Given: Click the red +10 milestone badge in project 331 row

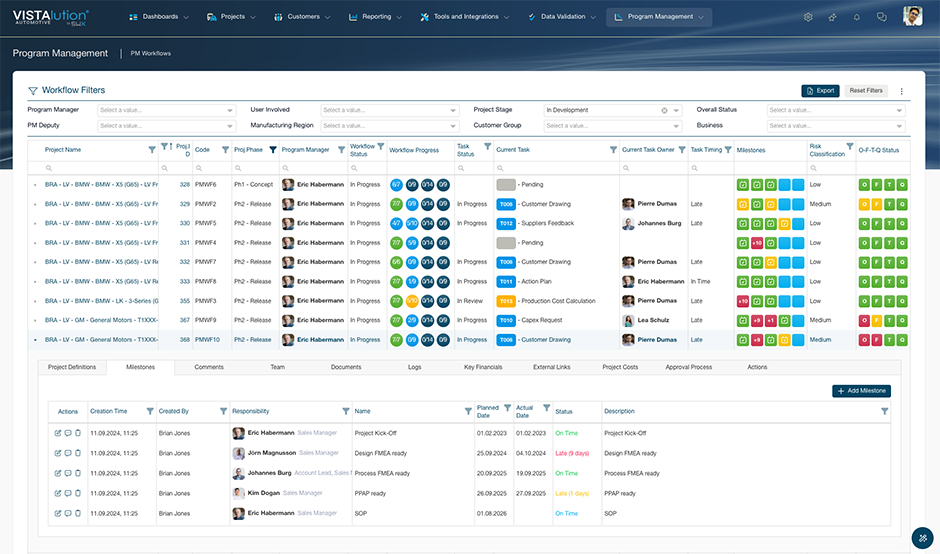Looking at the screenshot, I should tap(757, 243).
